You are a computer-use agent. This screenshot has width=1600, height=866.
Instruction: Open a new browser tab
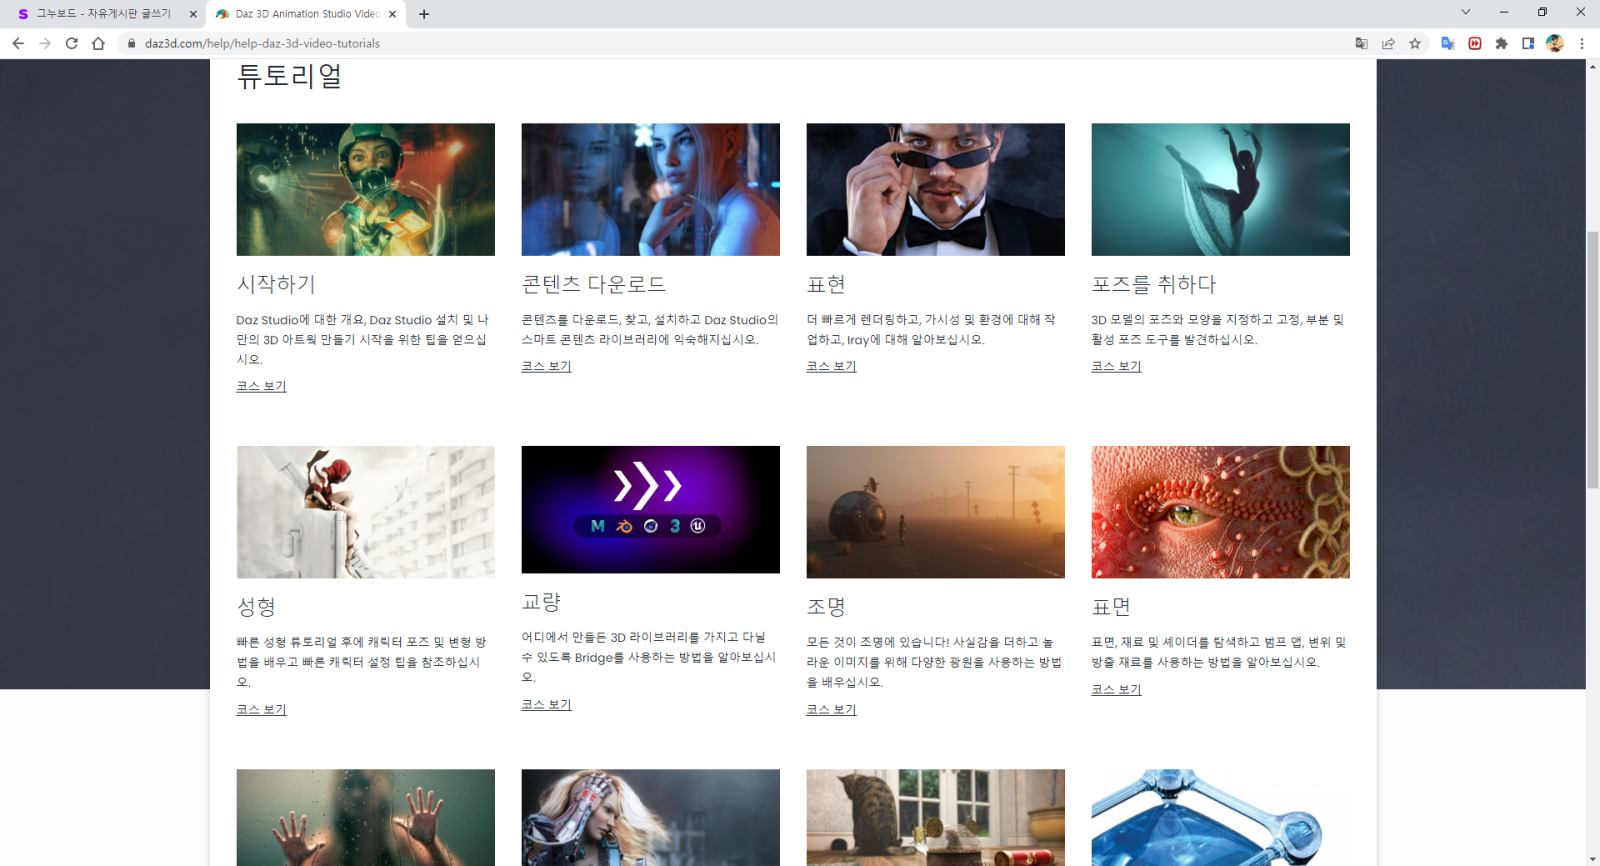pyautogui.click(x=424, y=14)
